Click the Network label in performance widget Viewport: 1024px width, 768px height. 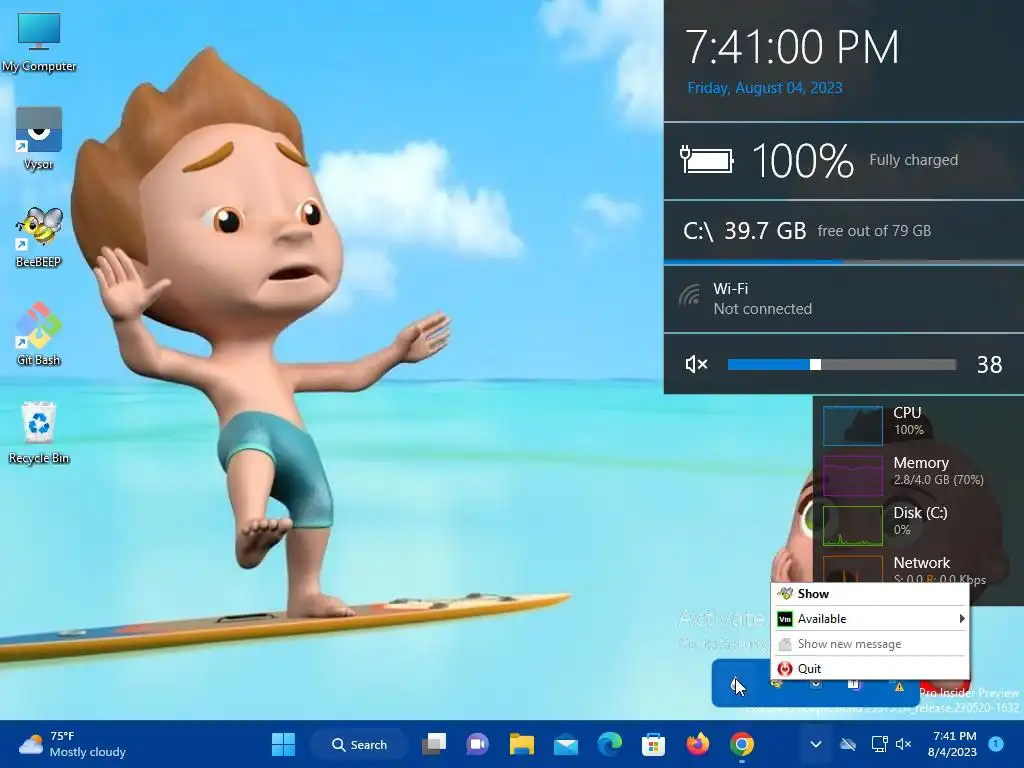click(921, 562)
